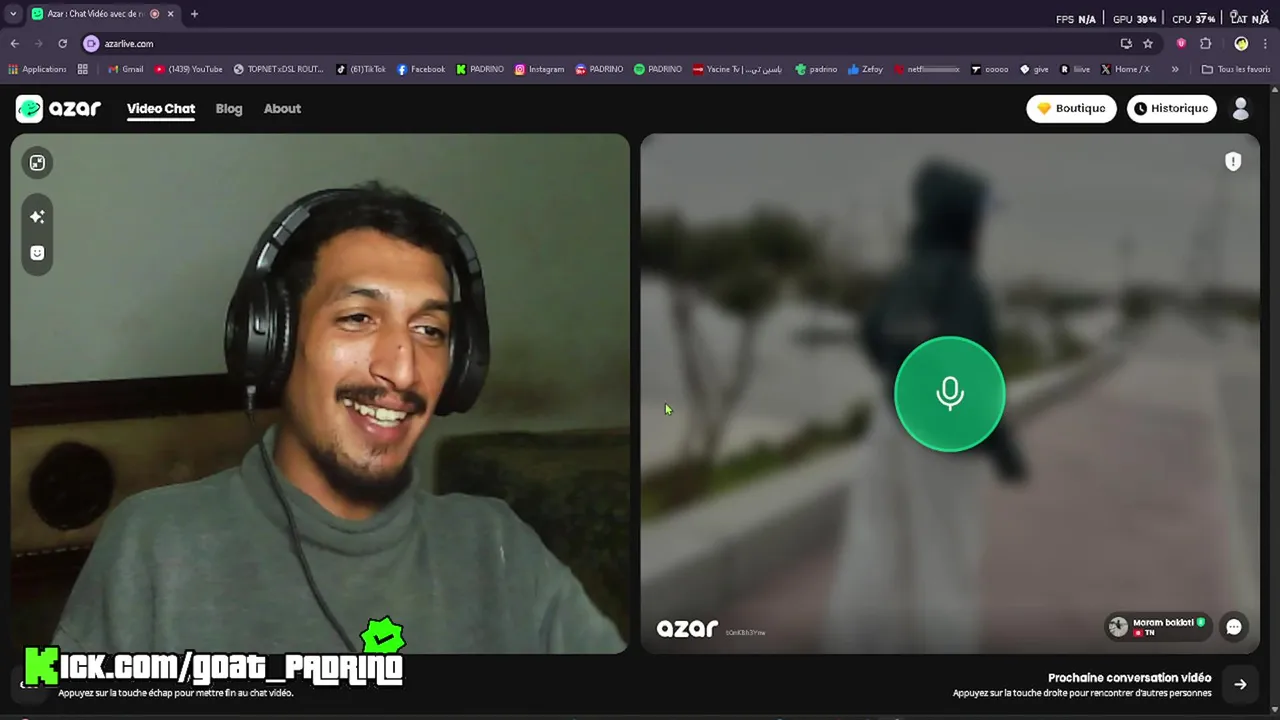Open the user profile avatar icon

[1241, 108]
